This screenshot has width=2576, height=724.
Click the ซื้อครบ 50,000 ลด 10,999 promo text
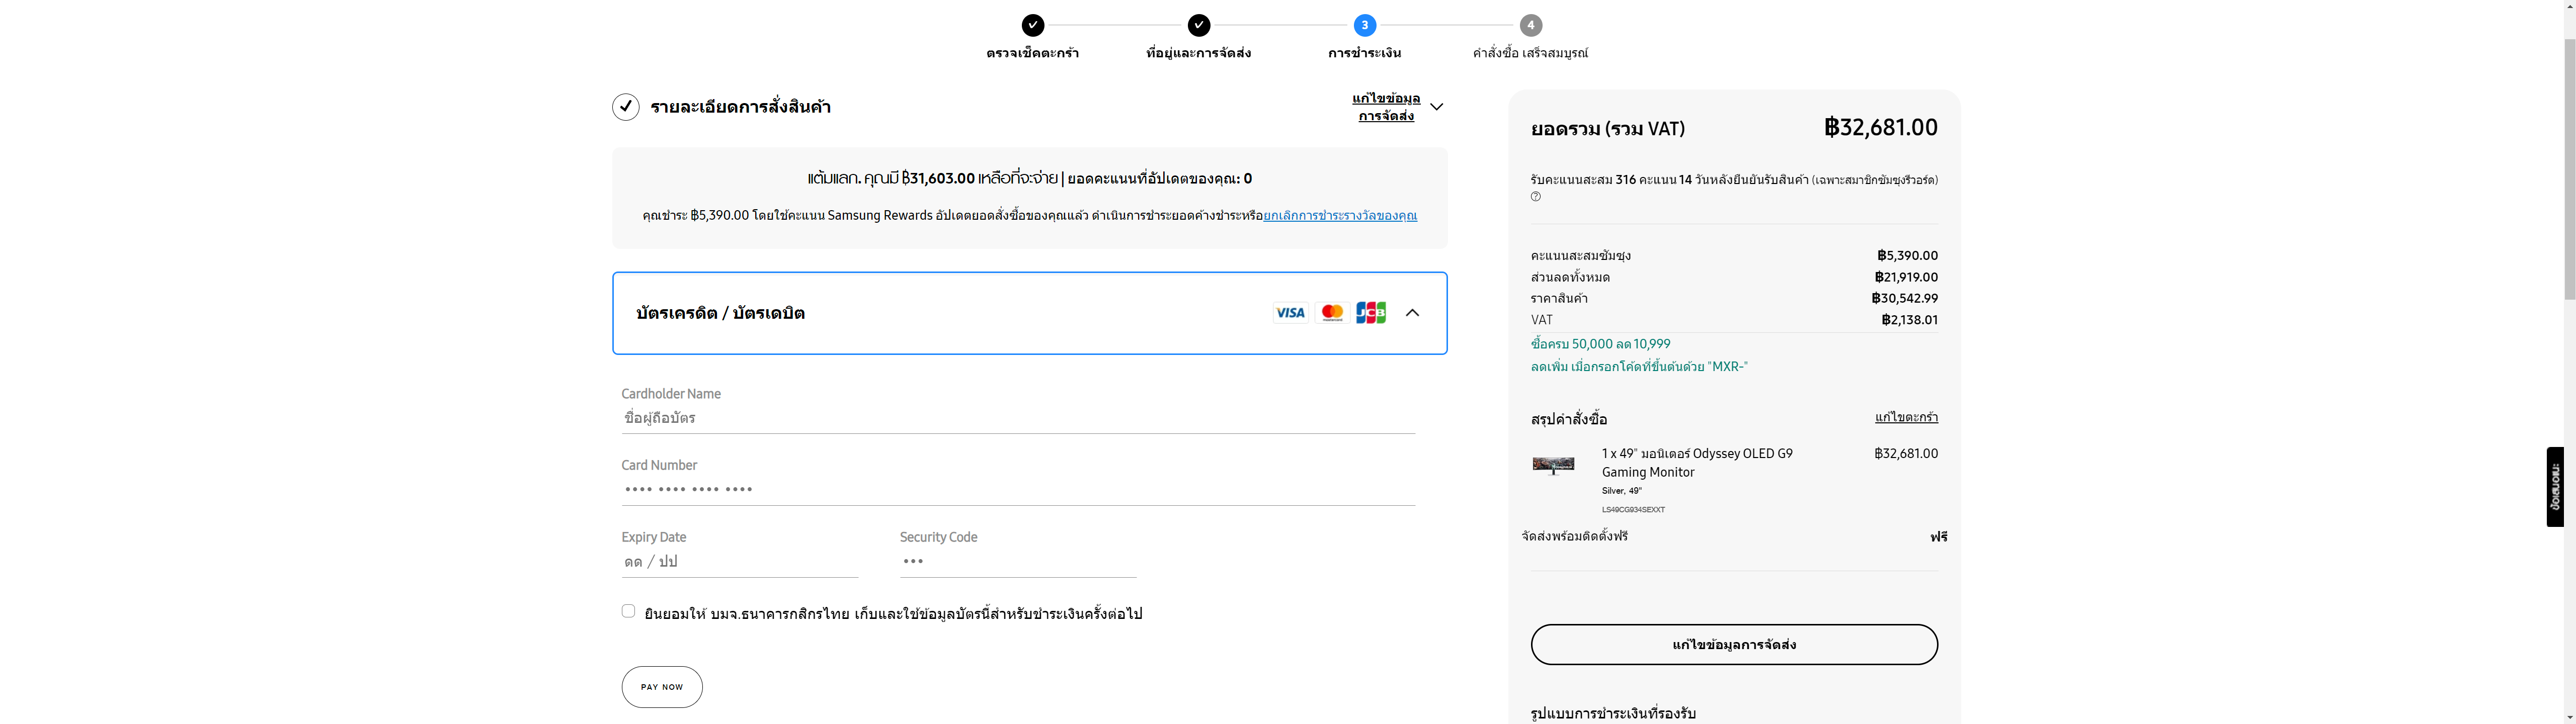coord(1600,344)
